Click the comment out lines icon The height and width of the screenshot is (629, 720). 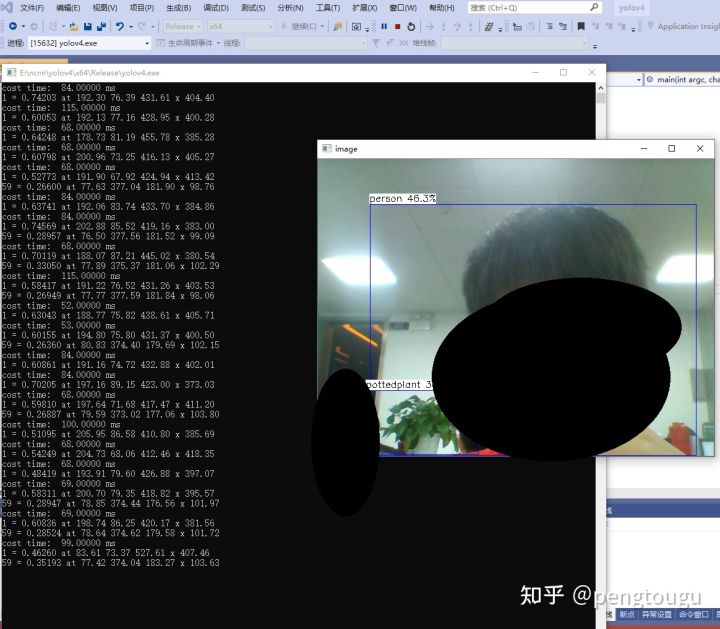(549, 27)
